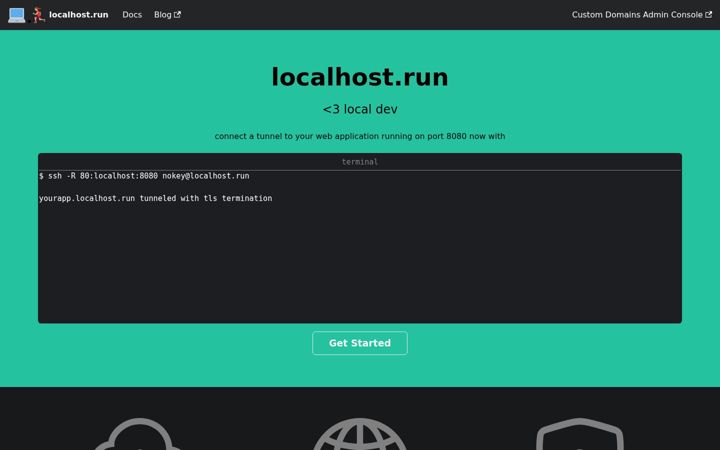Click the shield feature icon
Image resolution: width=720 pixels, height=450 pixels.
(580, 434)
